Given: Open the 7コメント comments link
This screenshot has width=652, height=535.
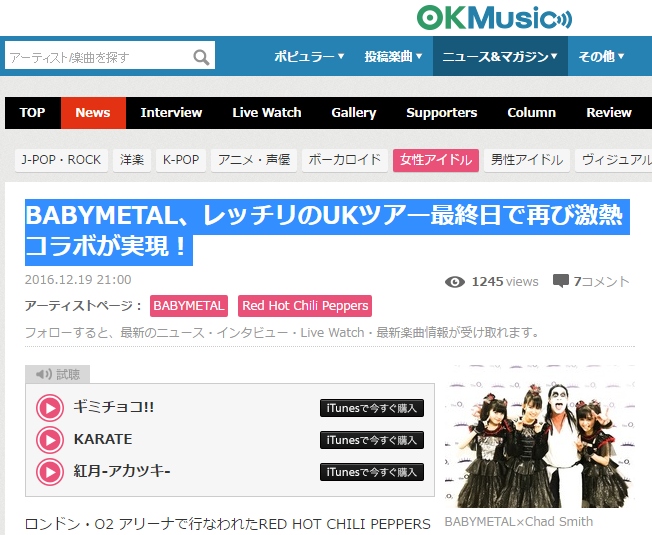Looking at the screenshot, I should pos(601,281).
